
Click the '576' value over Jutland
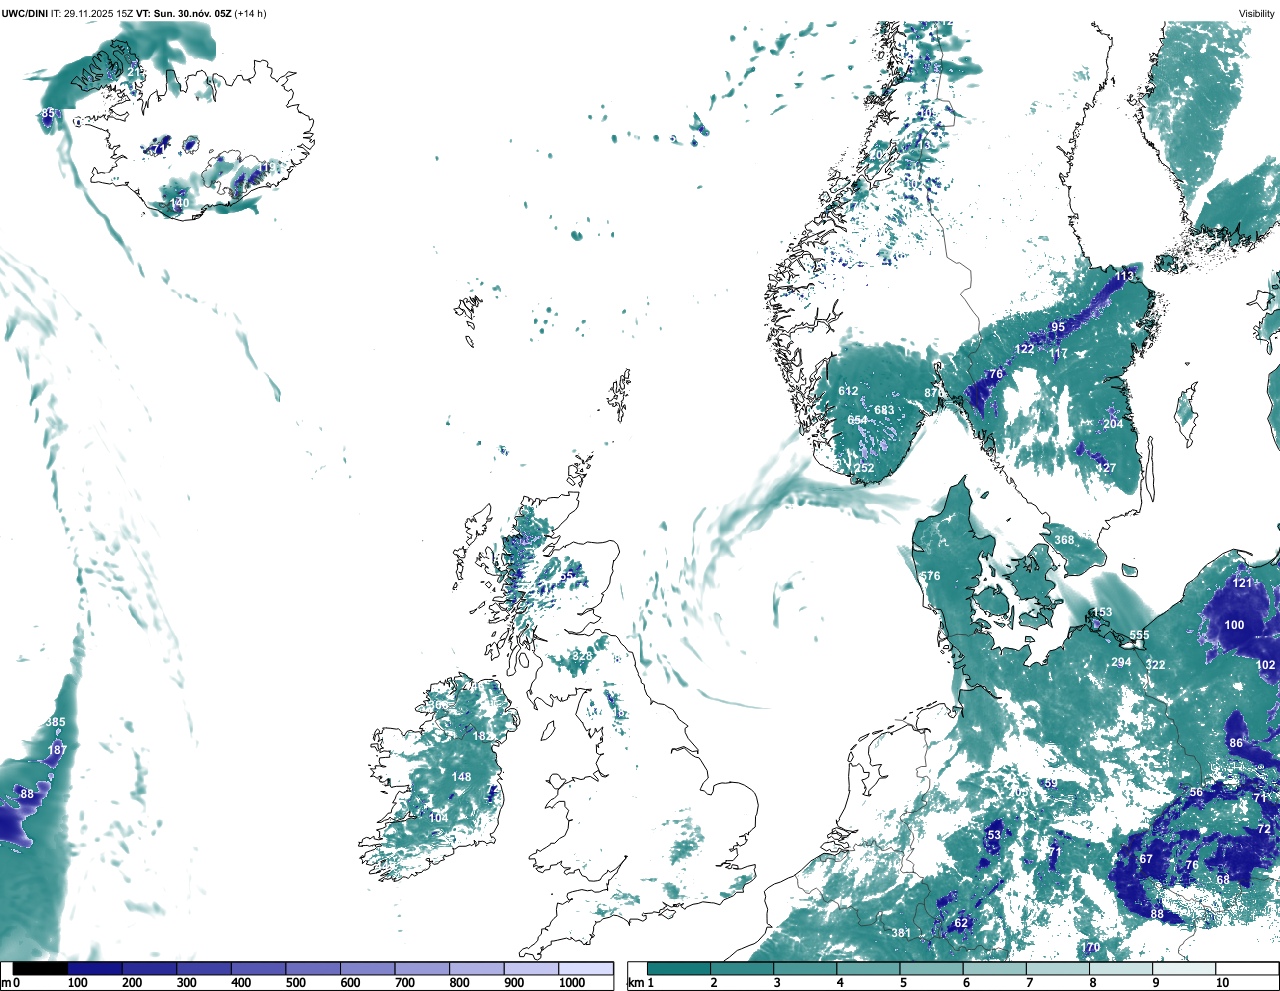[930, 576]
